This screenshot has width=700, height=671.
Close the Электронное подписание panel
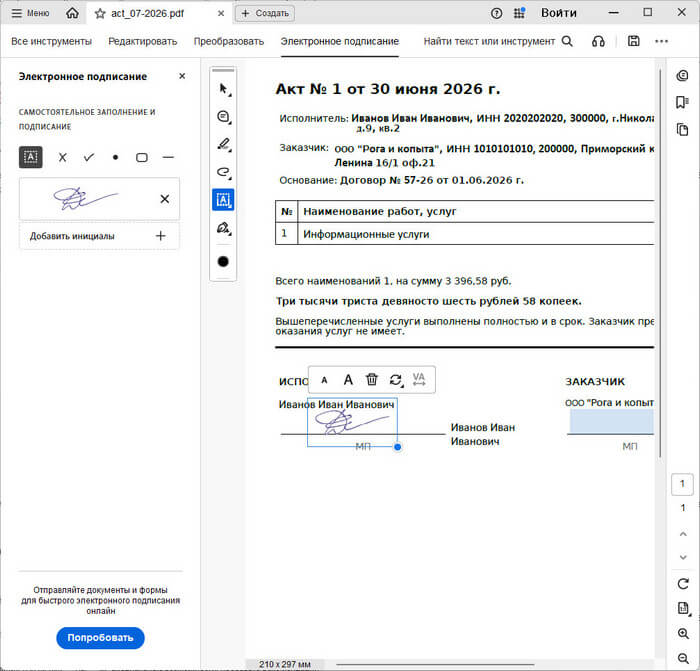pyautogui.click(x=182, y=76)
